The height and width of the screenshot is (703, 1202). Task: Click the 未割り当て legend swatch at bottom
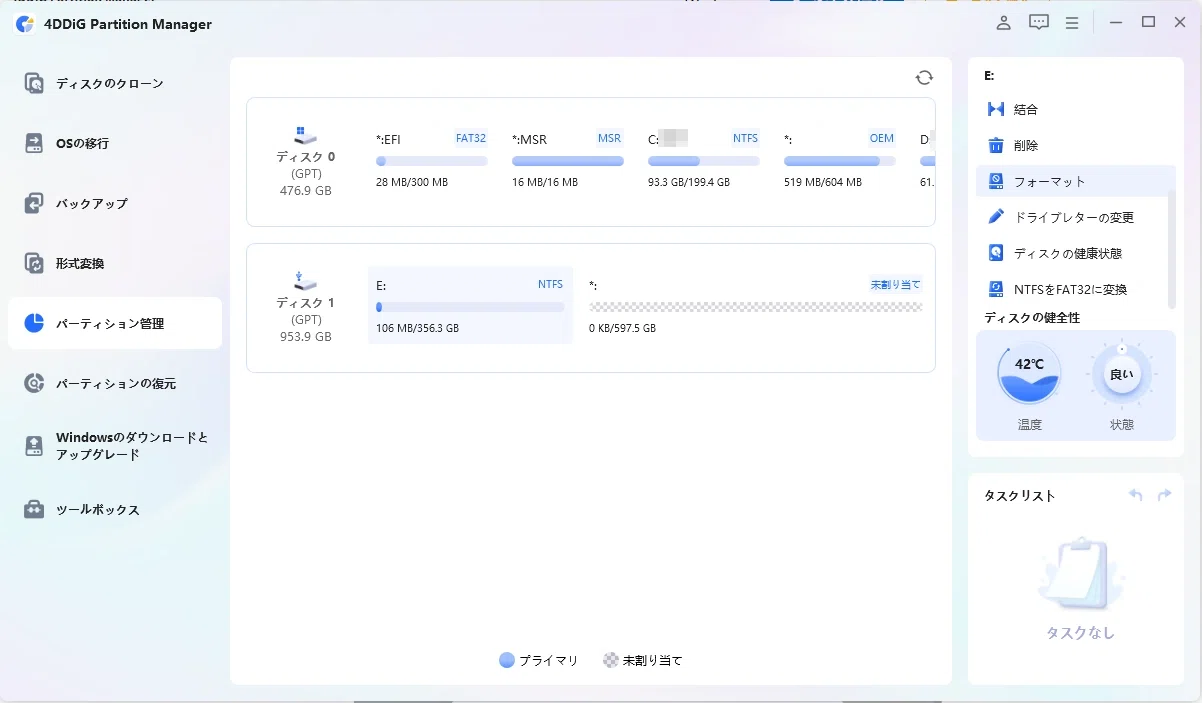tap(611, 660)
